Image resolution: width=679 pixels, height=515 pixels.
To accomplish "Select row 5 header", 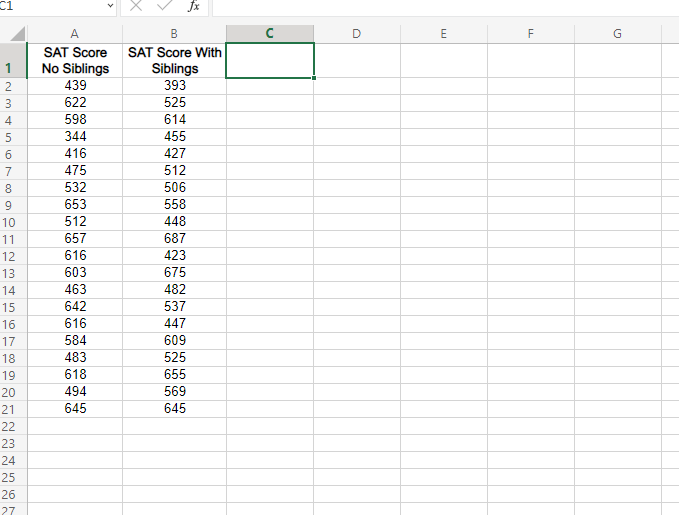I will [x=13, y=137].
